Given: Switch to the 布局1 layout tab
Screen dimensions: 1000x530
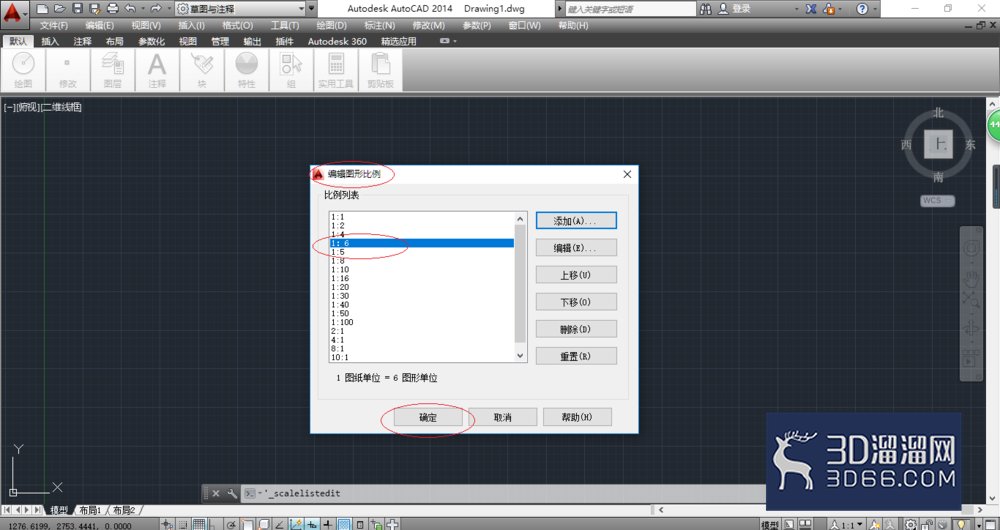Looking at the screenshot, I should [91, 510].
